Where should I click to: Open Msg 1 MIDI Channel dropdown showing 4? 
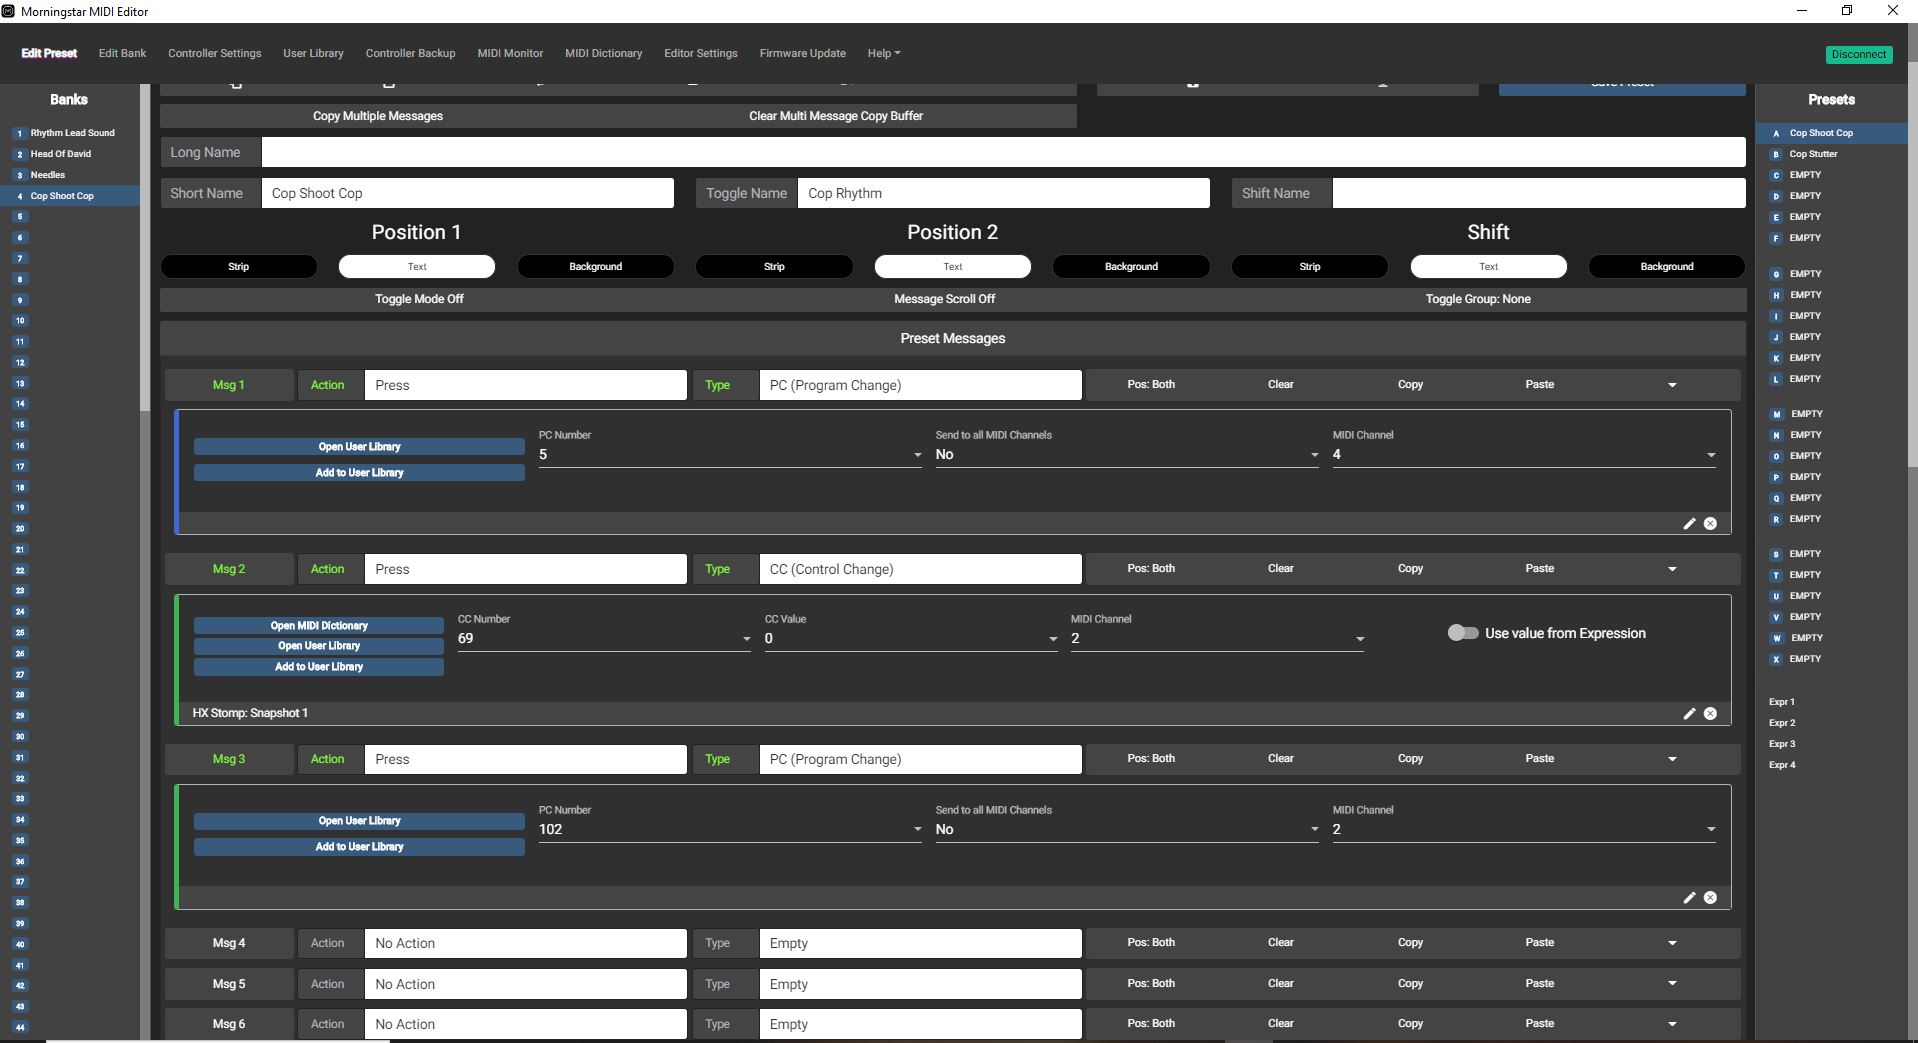(1524, 455)
